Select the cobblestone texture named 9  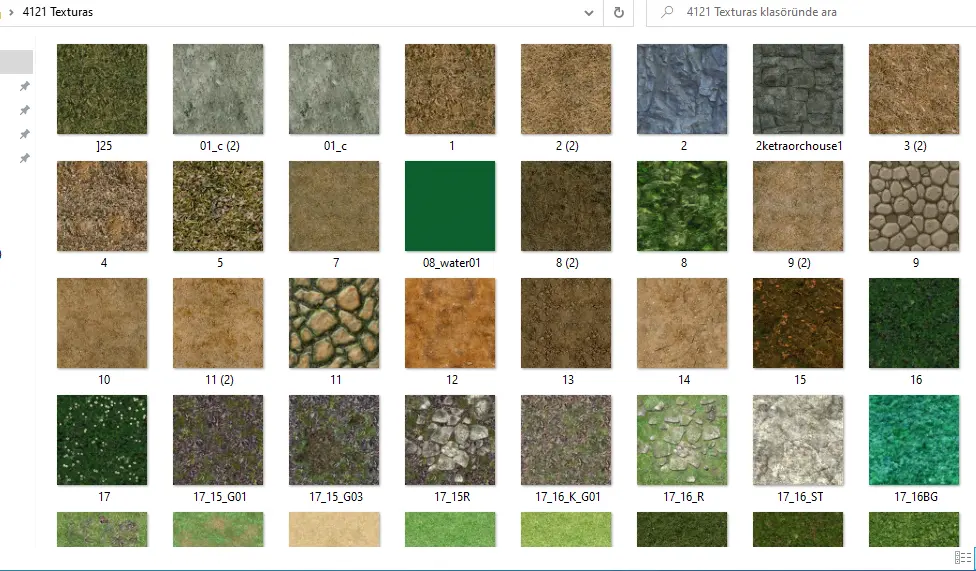pyautogui.click(x=914, y=206)
